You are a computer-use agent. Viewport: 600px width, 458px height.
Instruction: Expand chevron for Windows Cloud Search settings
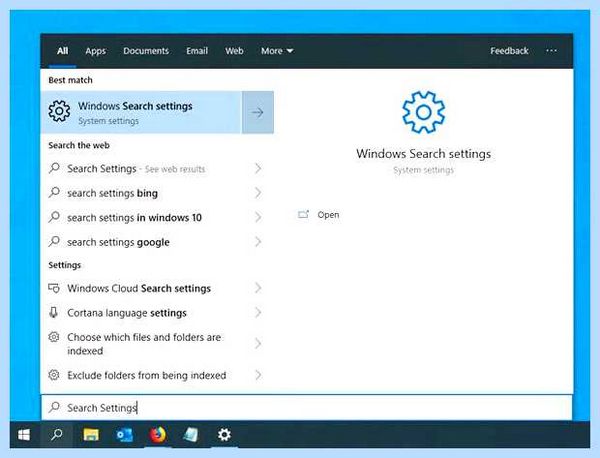(258, 288)
